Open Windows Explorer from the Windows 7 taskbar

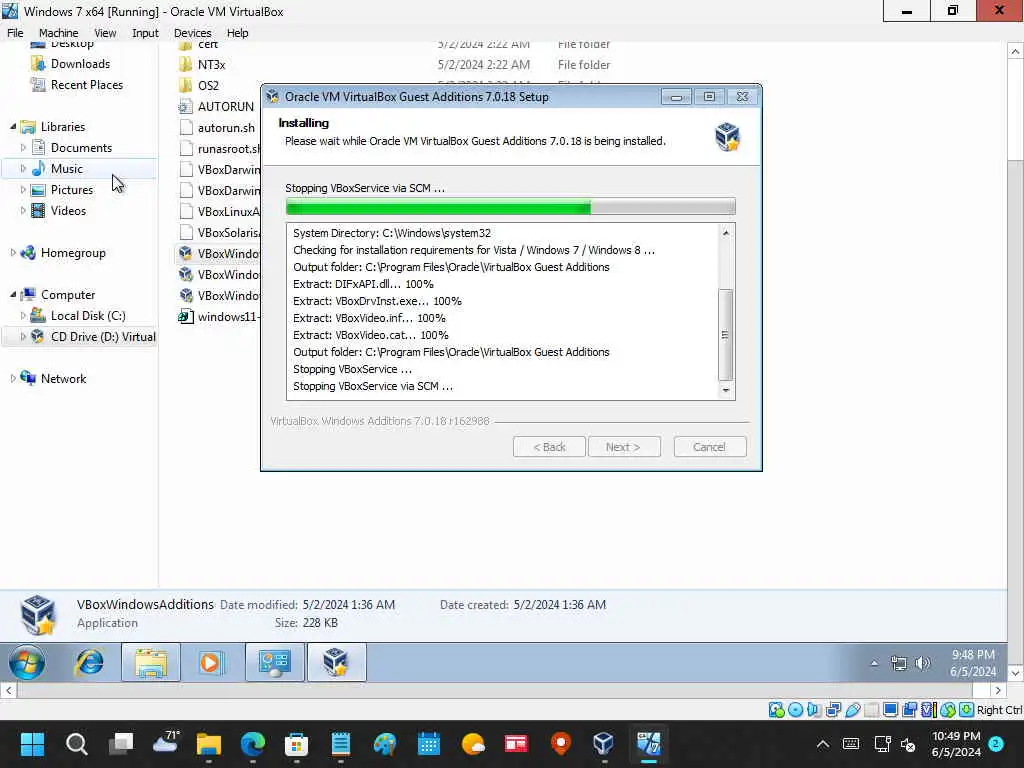(151, 663)
